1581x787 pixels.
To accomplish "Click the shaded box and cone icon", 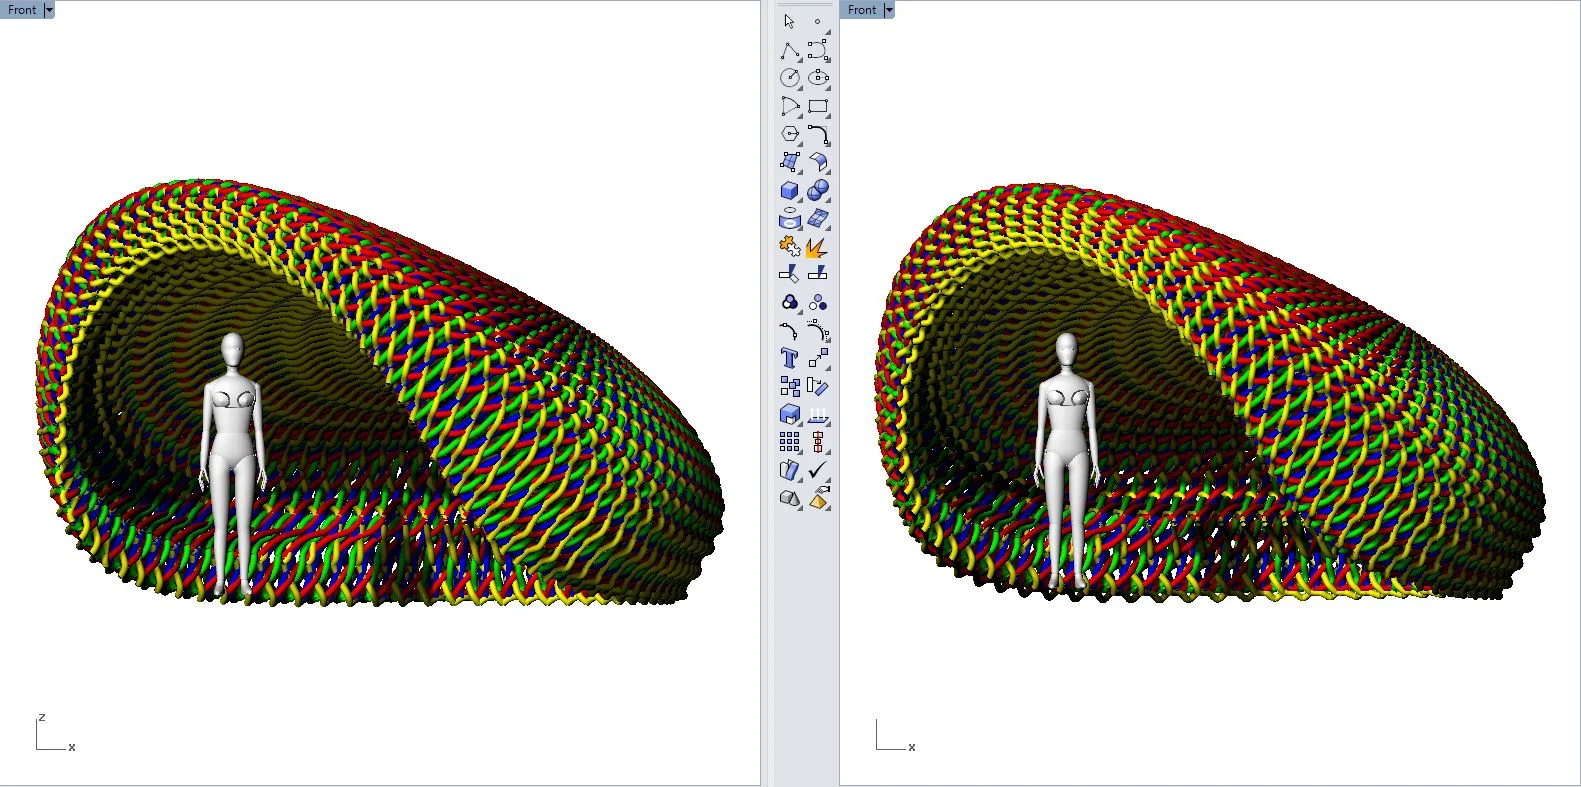I will 789,498.
